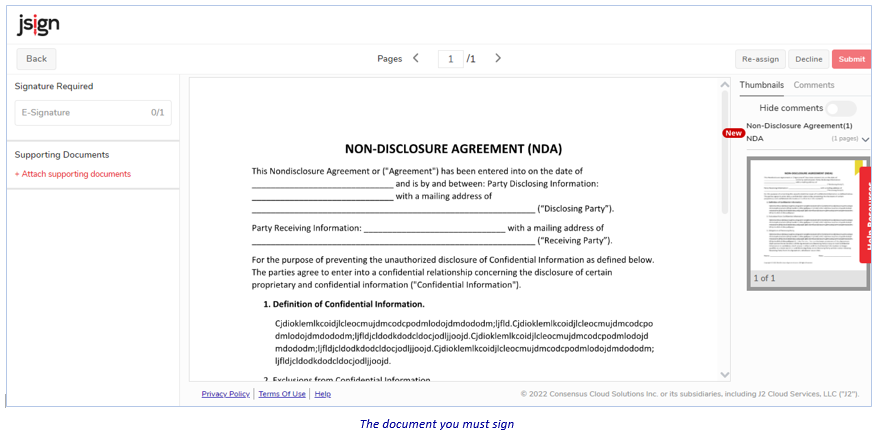Switch to the Comments tab
Image resolution: width=878 pixels, height=437 pixels.
click(x=814, y=85)
